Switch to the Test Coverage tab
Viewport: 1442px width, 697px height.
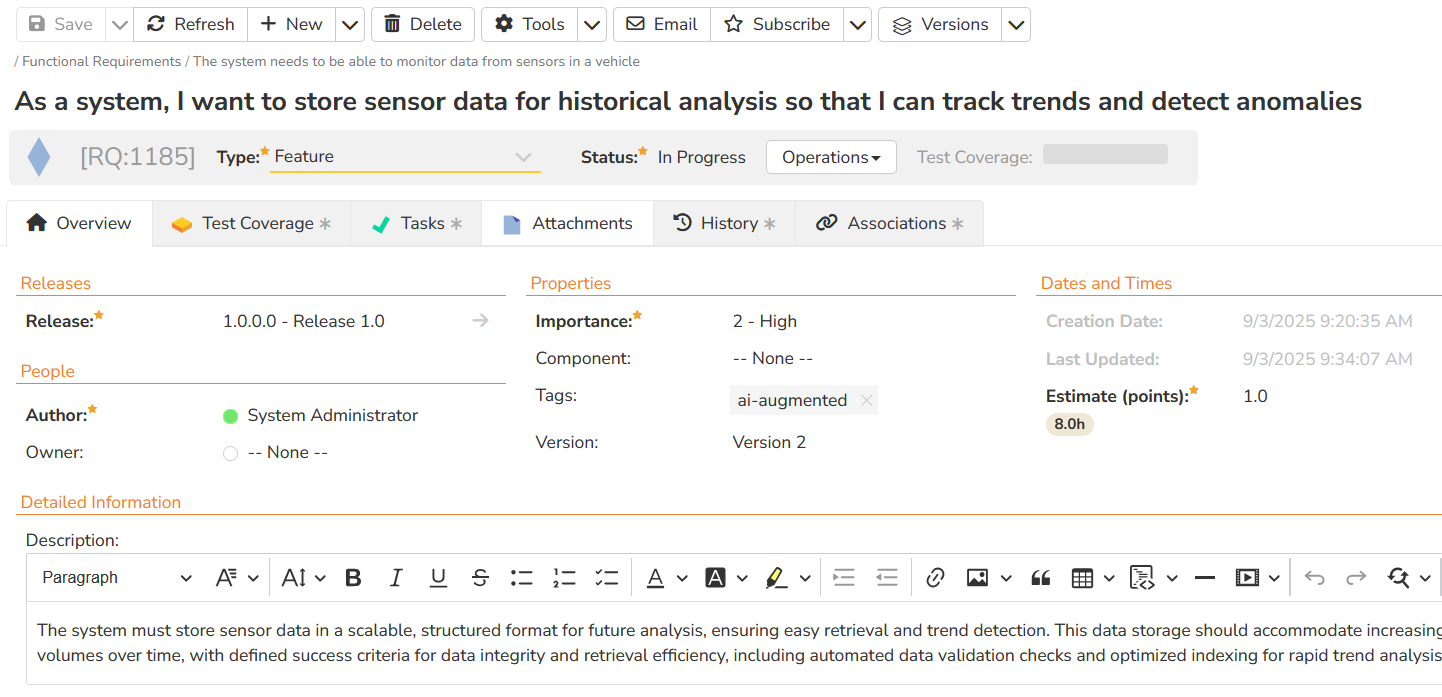point(251,224)
